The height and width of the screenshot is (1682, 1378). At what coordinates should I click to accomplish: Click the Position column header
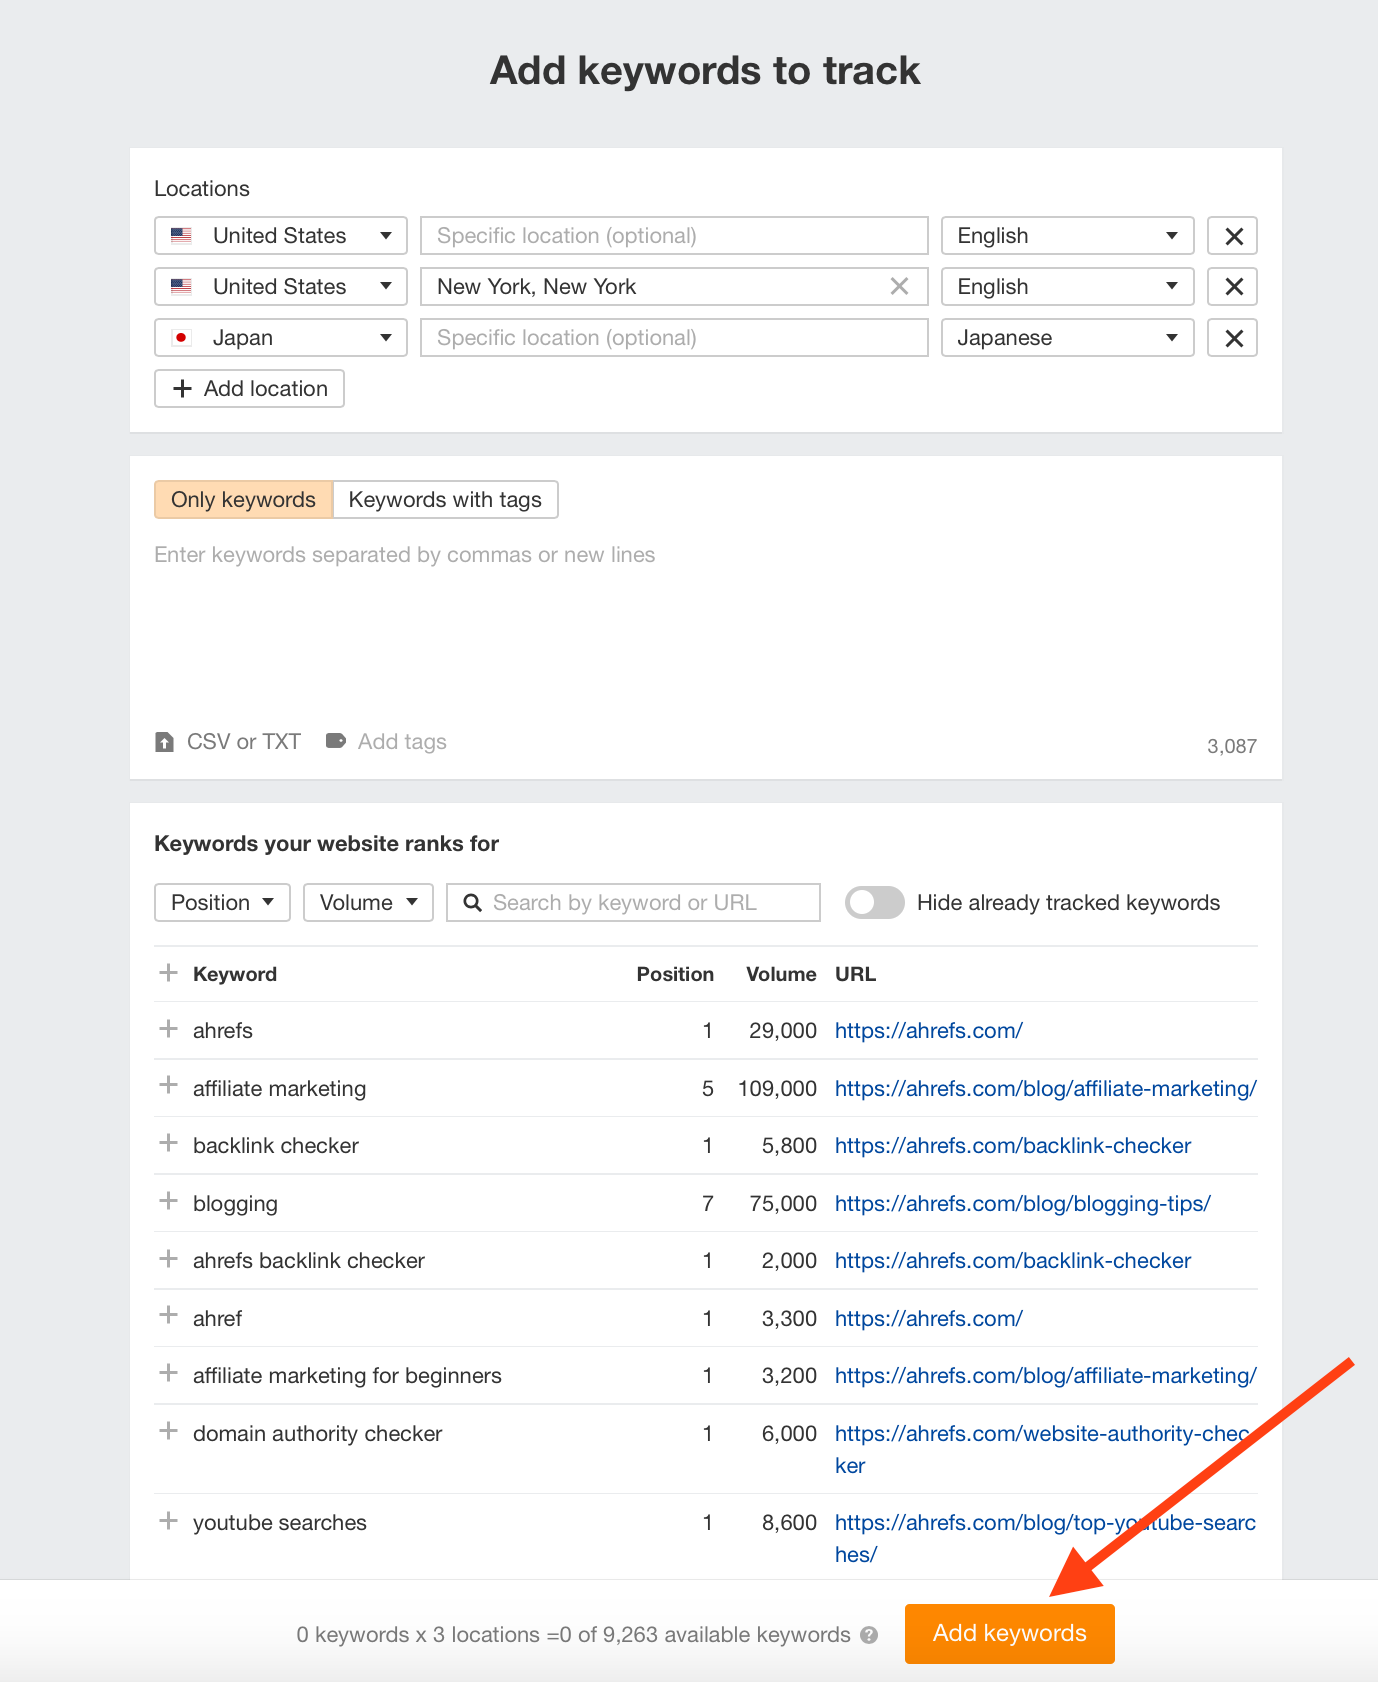tap(675, 974)
